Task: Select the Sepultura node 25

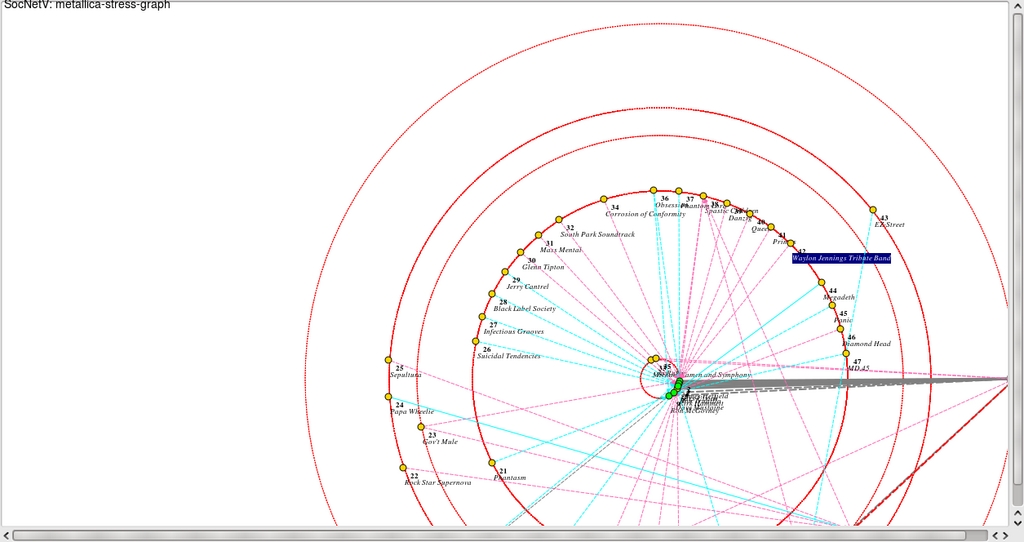Action: click(x=388, y=360)
